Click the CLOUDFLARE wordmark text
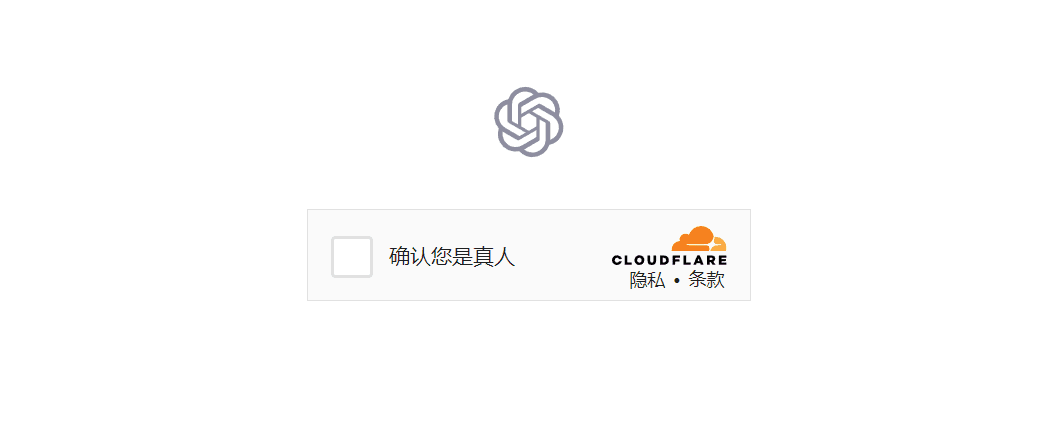Viewport: 1060px width, 433px height. tap(669, 260)
